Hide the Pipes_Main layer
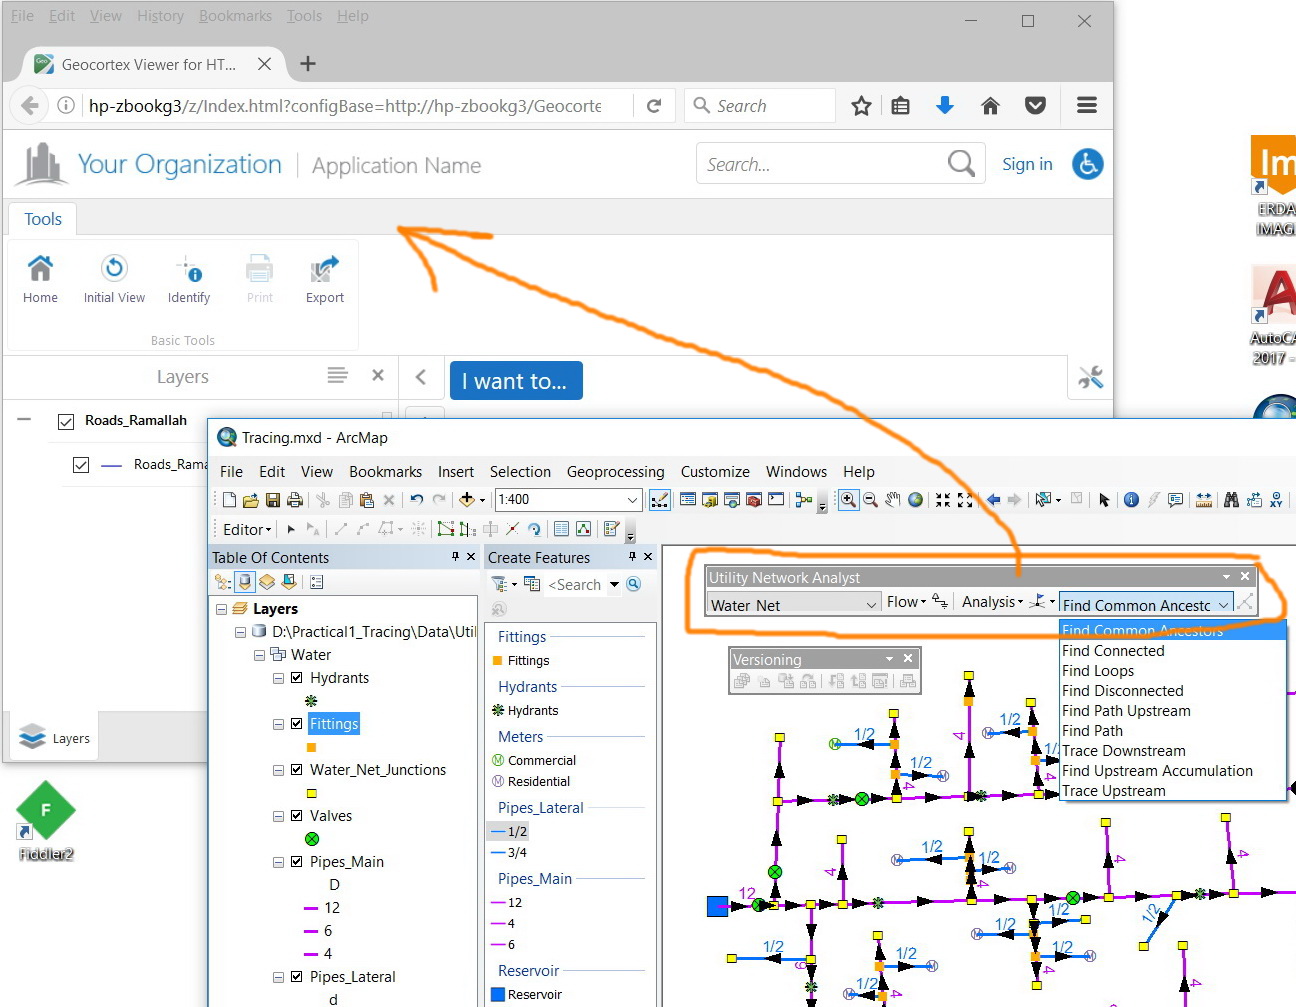Screen dimensions: 1296x1007 (297, 861)
